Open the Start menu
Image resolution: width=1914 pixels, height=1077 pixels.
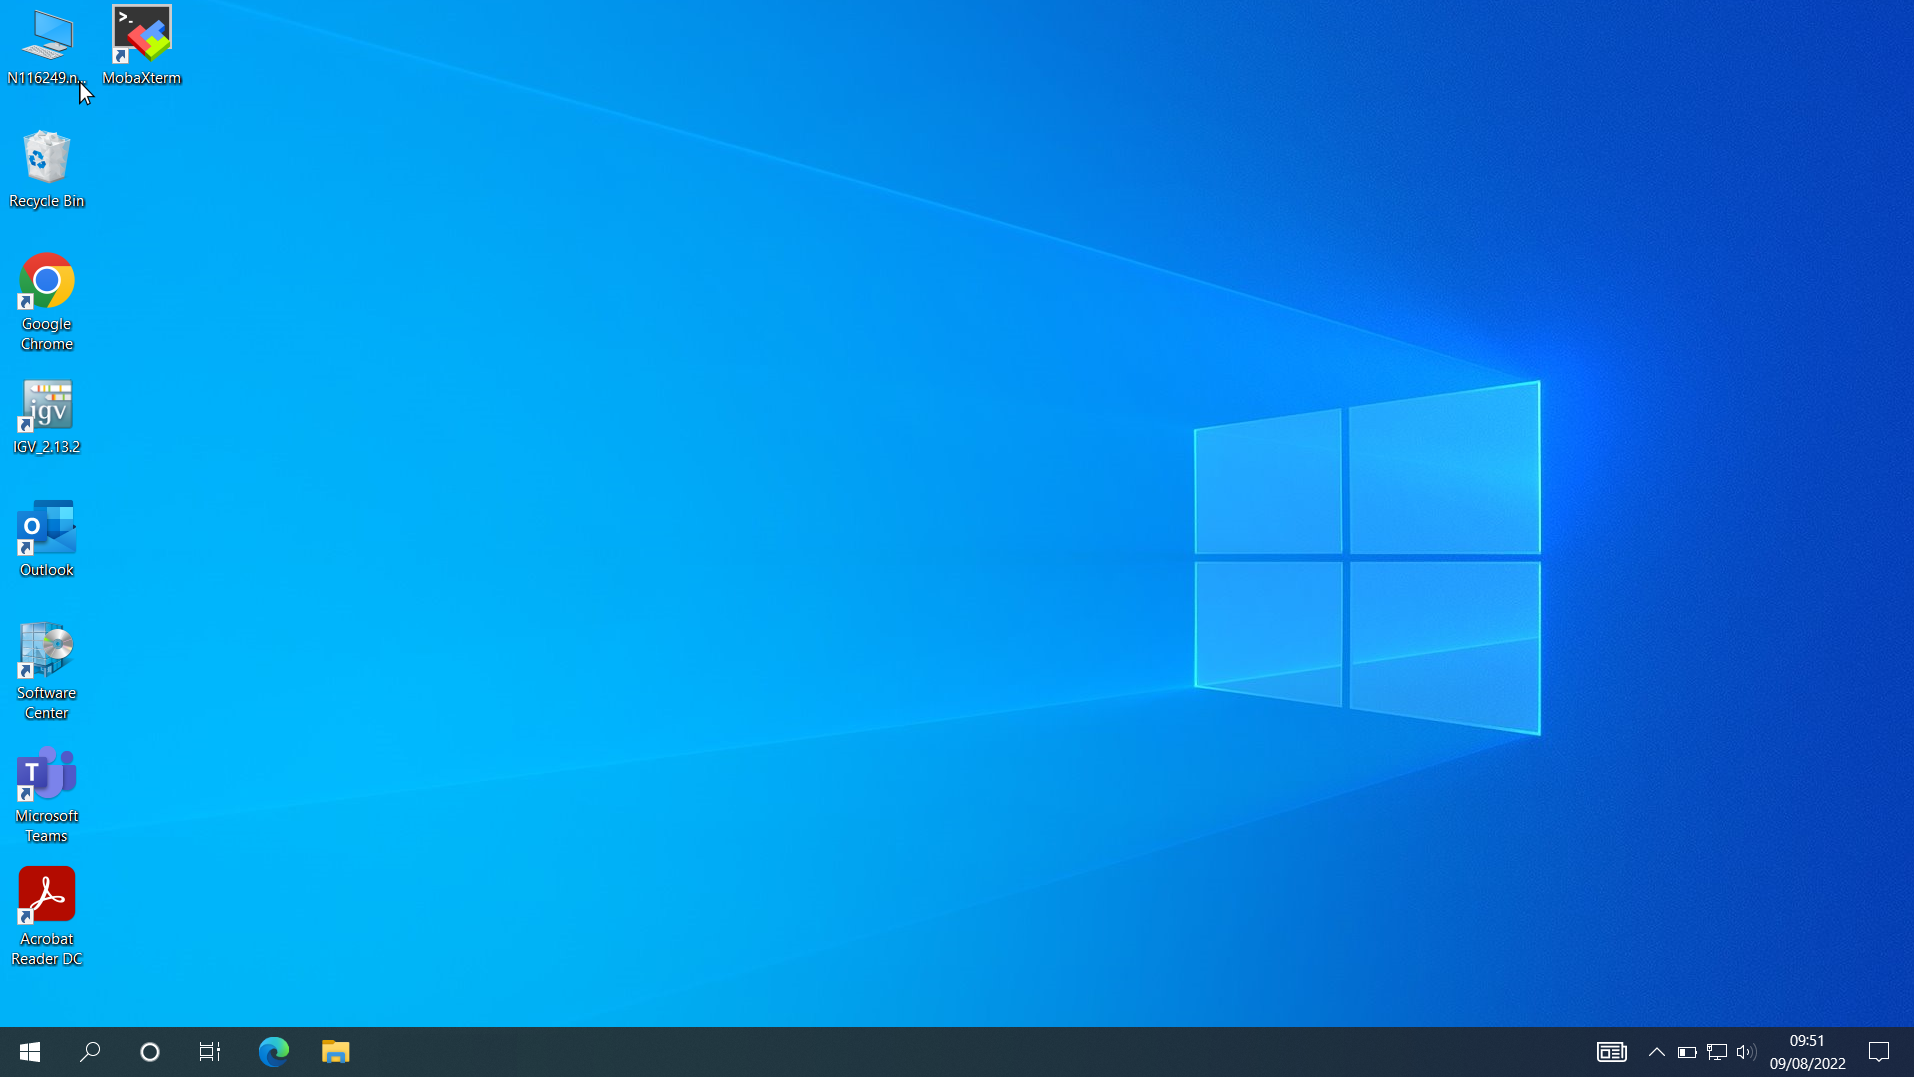(29, 1051)
